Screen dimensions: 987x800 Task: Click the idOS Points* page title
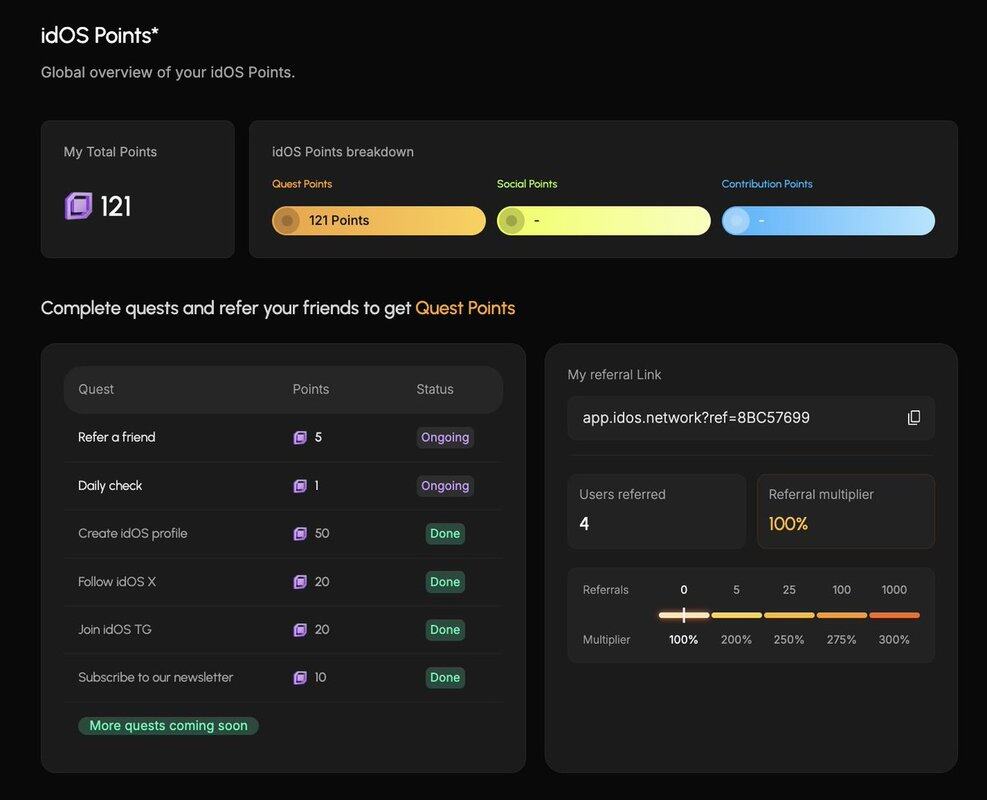coord(99,35)
